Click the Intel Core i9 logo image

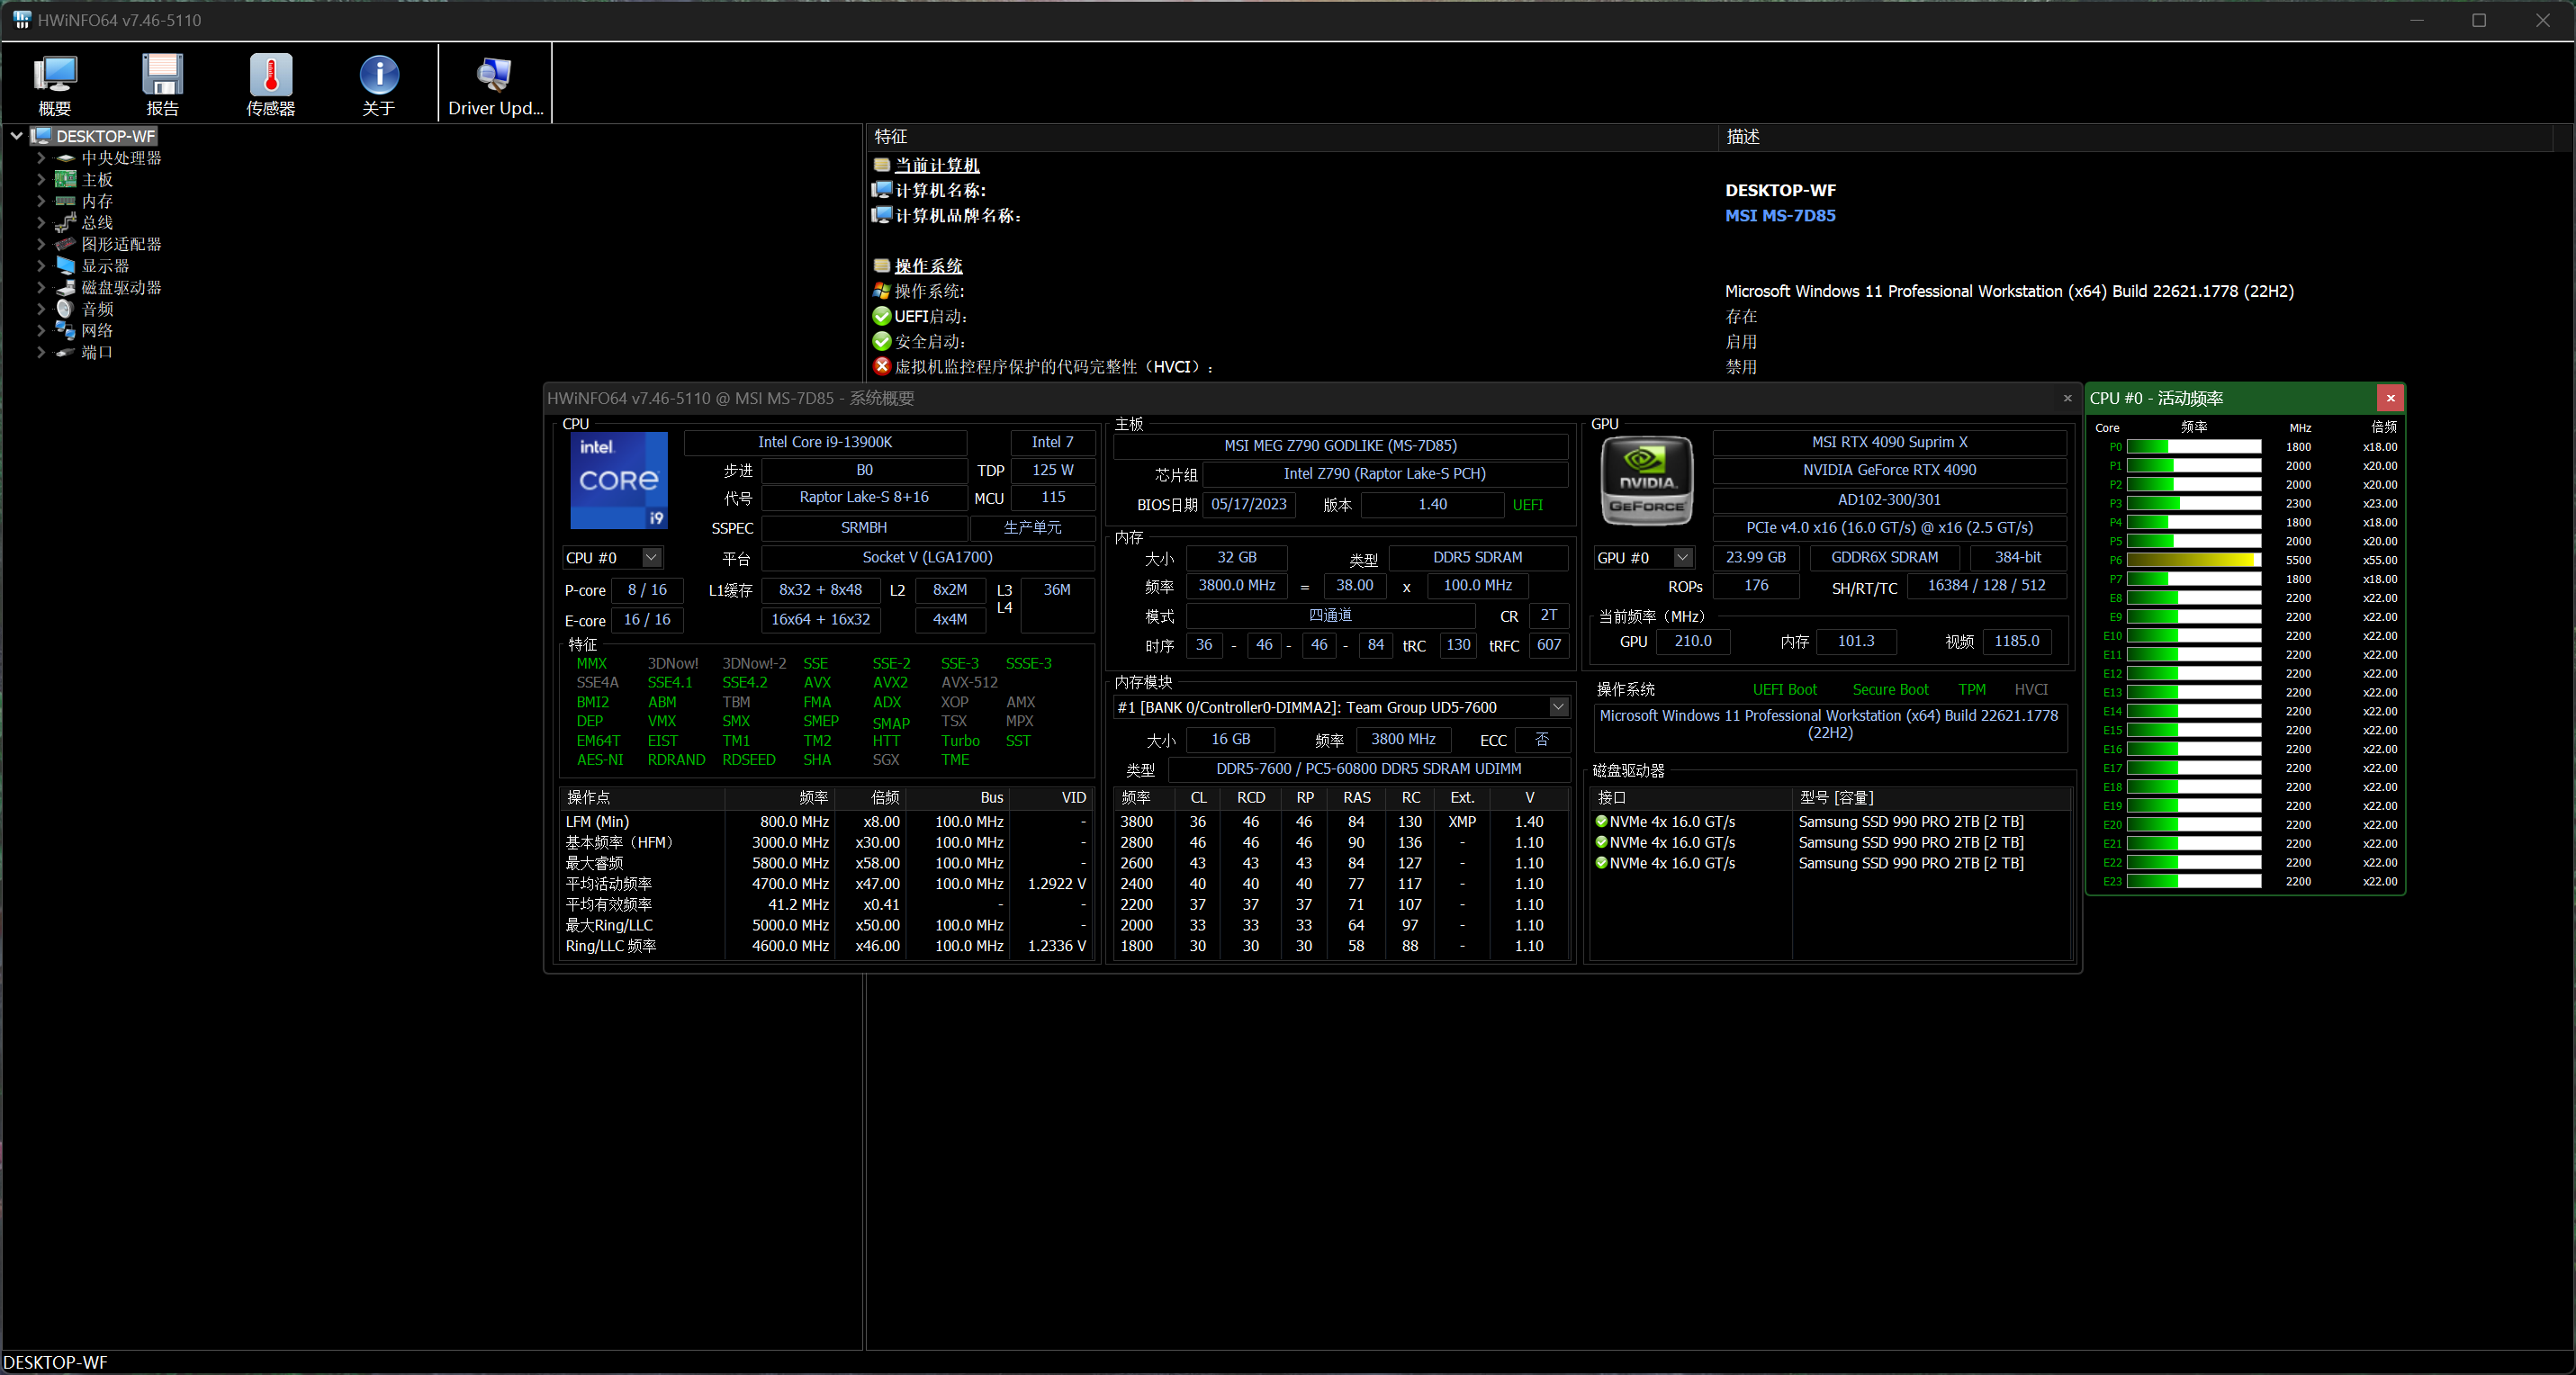click(x=618, y=480)
